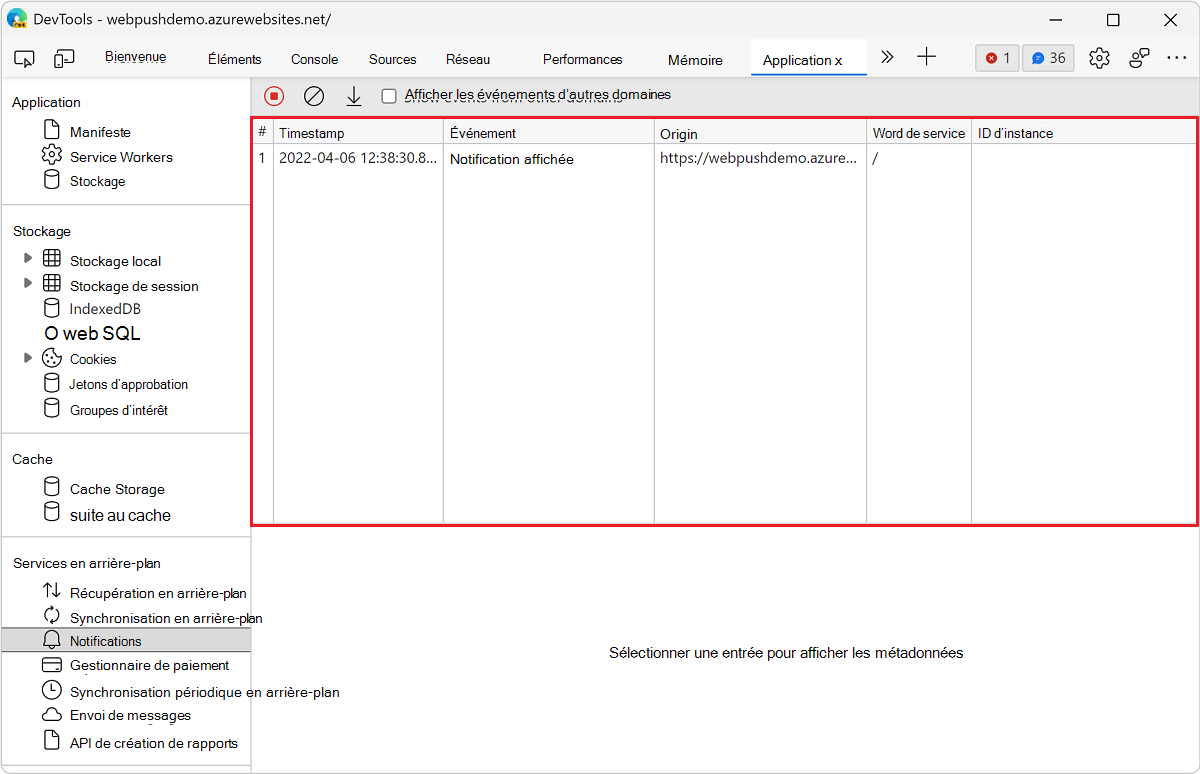The image size is (1200, 774).
Task: Select the Notifications background service
Action: click(103, 640)
